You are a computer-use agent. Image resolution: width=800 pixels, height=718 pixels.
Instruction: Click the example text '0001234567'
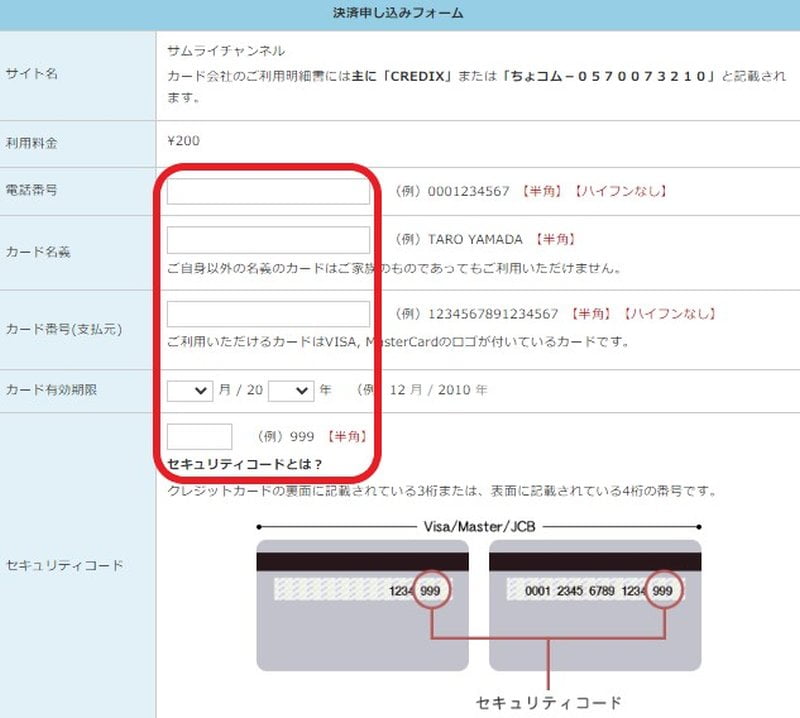coord(468,191)
